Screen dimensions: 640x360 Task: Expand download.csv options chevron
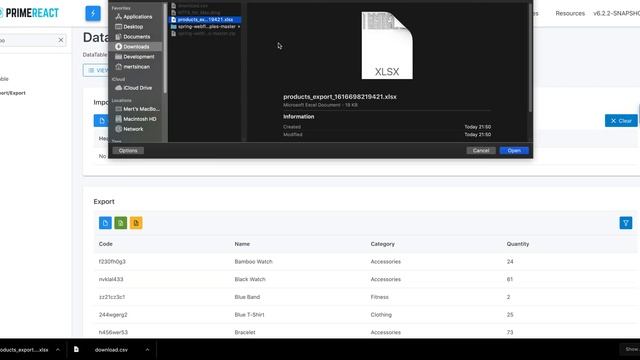tap(147, 350)
